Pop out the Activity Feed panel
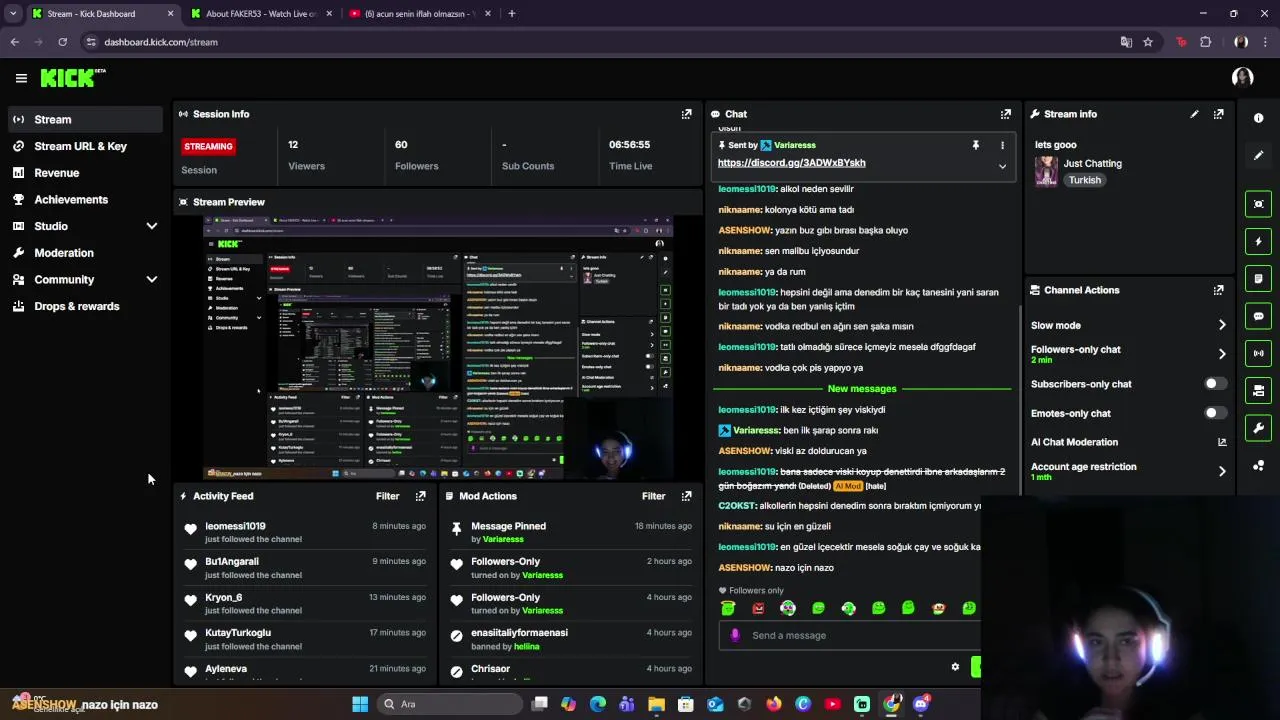Viewport: 1280px width, 720px height. point(420,496)
